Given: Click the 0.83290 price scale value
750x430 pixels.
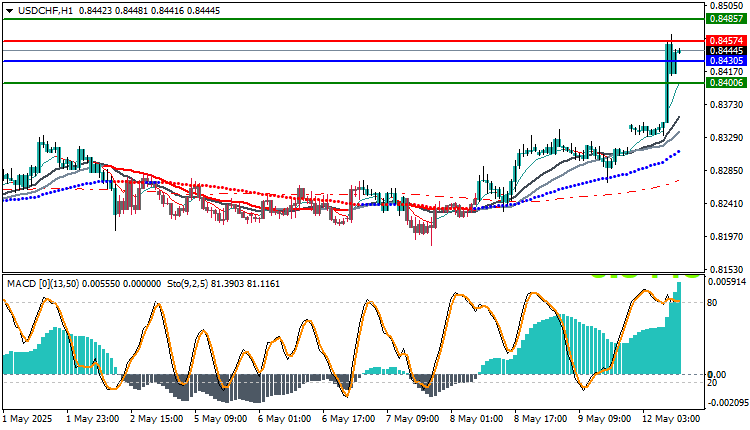Looking at the screenshot, I should (727, 138).
